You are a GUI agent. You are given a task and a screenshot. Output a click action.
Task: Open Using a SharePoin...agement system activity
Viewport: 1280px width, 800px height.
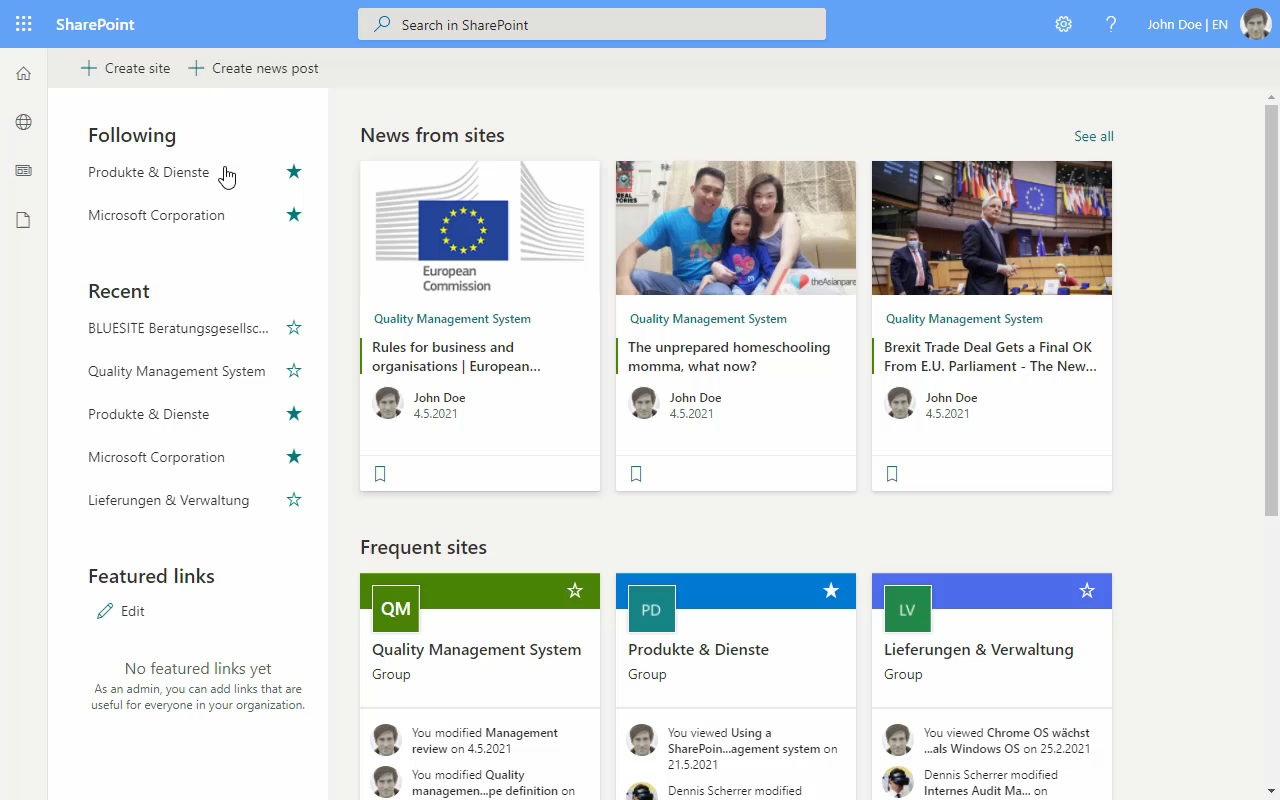[753, 749]
